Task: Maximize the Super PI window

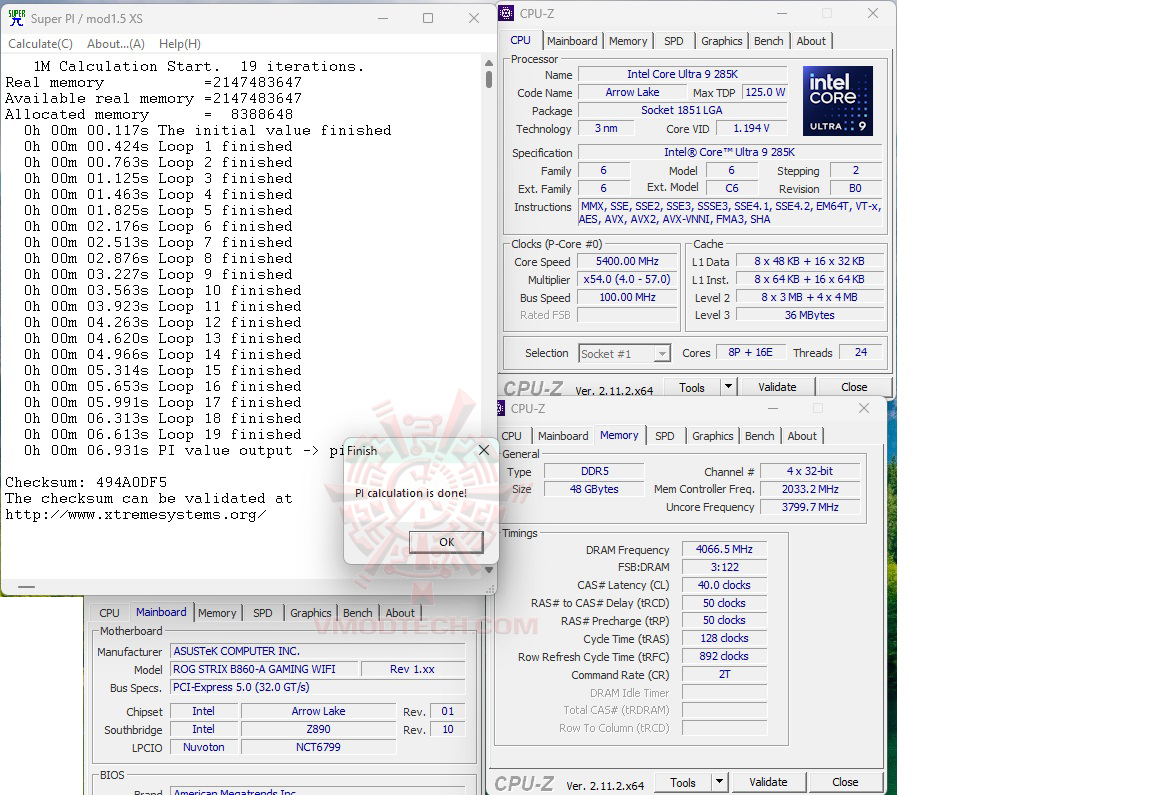Action: coord(428,18)
